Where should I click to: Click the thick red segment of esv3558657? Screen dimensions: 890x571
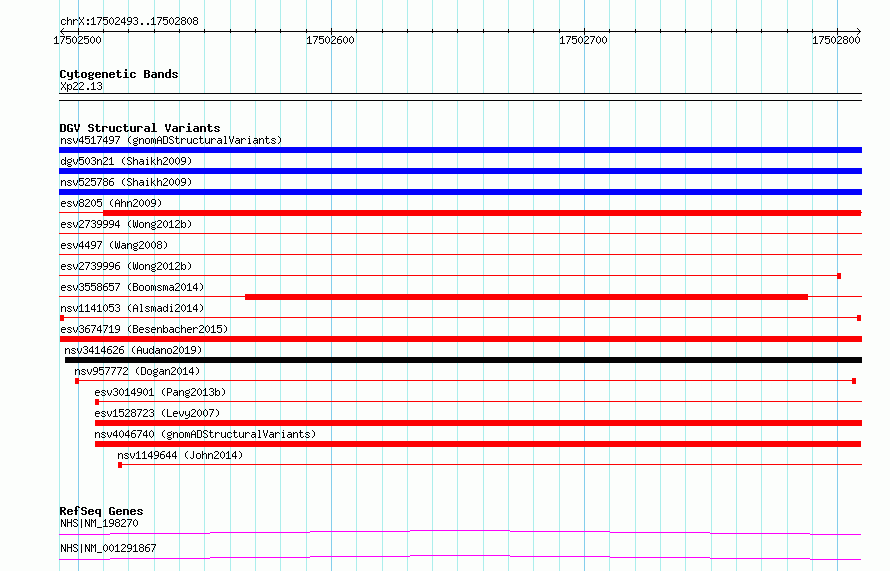526,297
